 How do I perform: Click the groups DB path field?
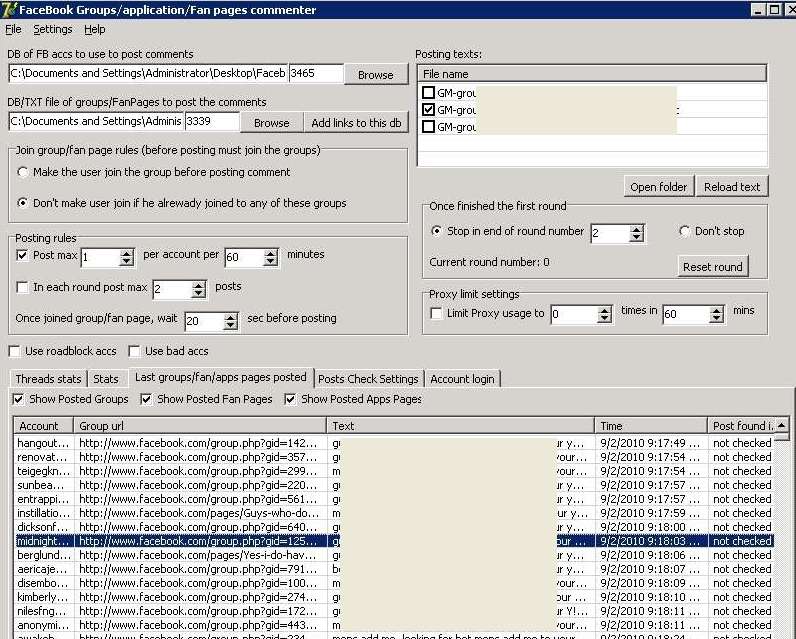96,121
